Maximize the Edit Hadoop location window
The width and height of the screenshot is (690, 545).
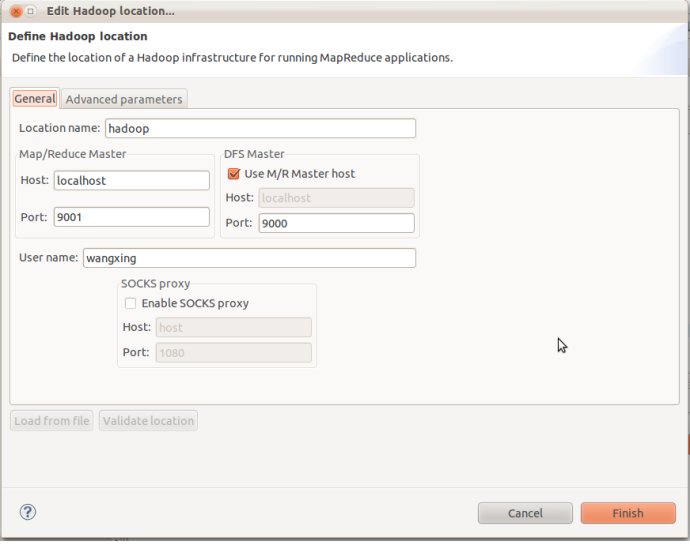coord(30,11)
